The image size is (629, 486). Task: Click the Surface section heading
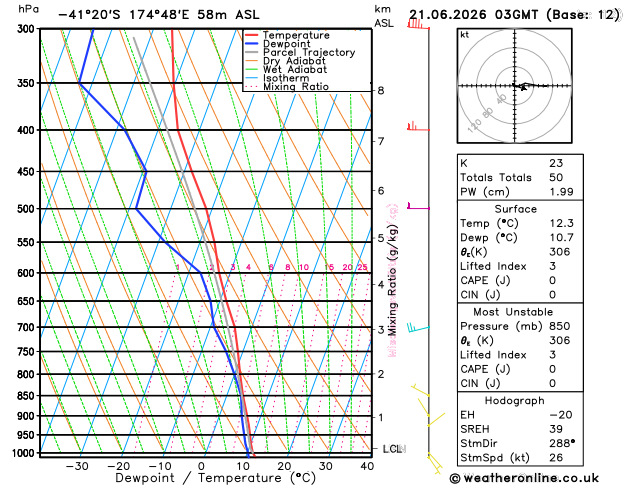pos(515,209)
